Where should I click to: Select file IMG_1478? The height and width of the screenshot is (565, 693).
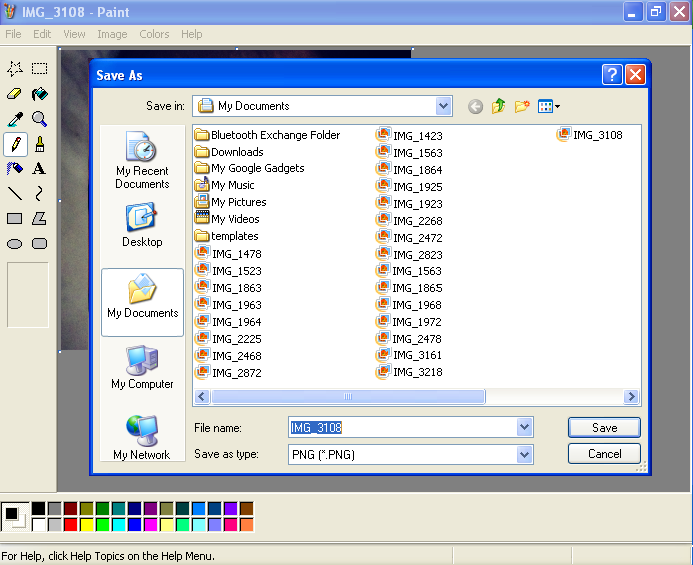tap(228, 254)
